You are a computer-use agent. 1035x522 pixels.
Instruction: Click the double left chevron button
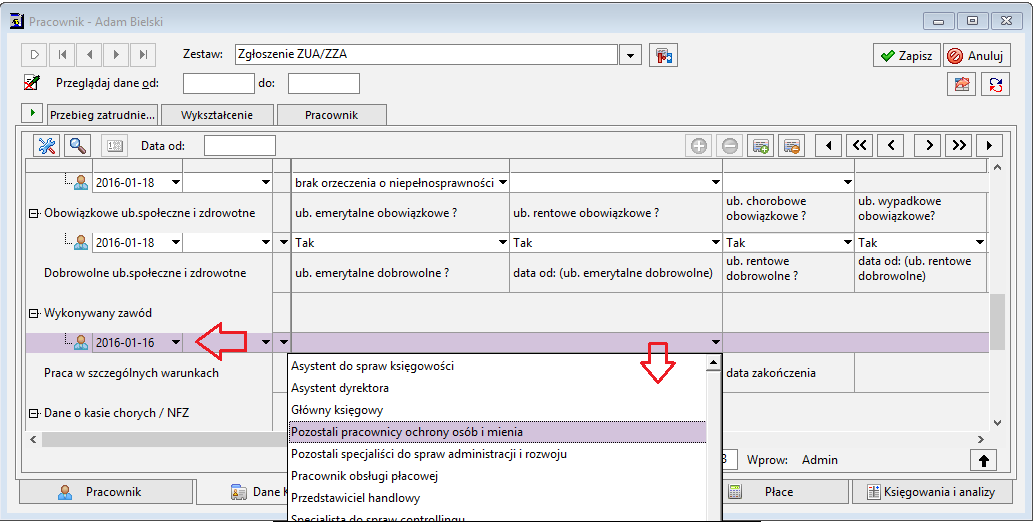click(859, 145)
